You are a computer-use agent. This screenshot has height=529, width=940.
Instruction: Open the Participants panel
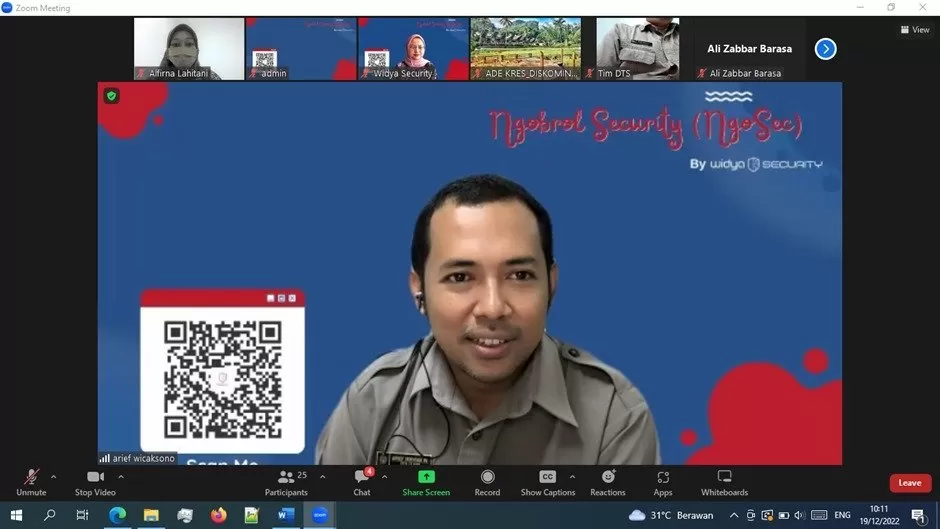[x=286, y=483]
